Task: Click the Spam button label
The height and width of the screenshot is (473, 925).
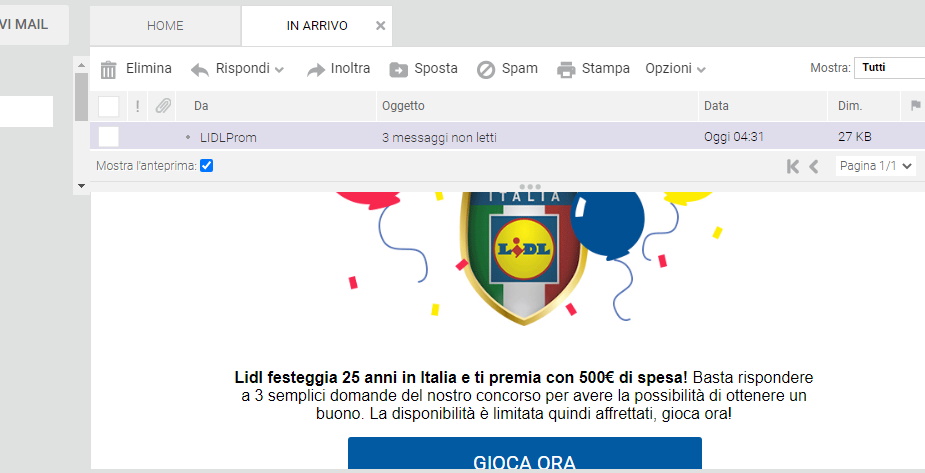Action: [x=520, y=68]
